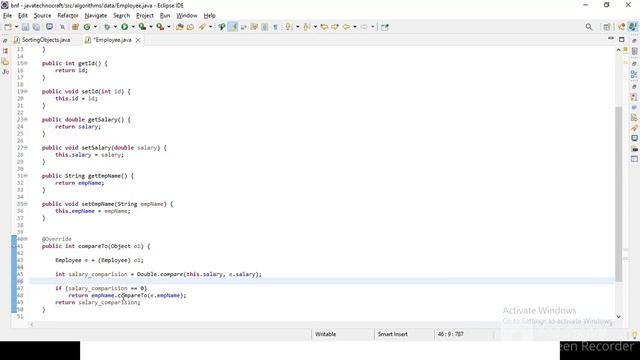
Task: Click the editor vertical scrollbar thumb
Action: pyautogui.click(x=618, y=194)
